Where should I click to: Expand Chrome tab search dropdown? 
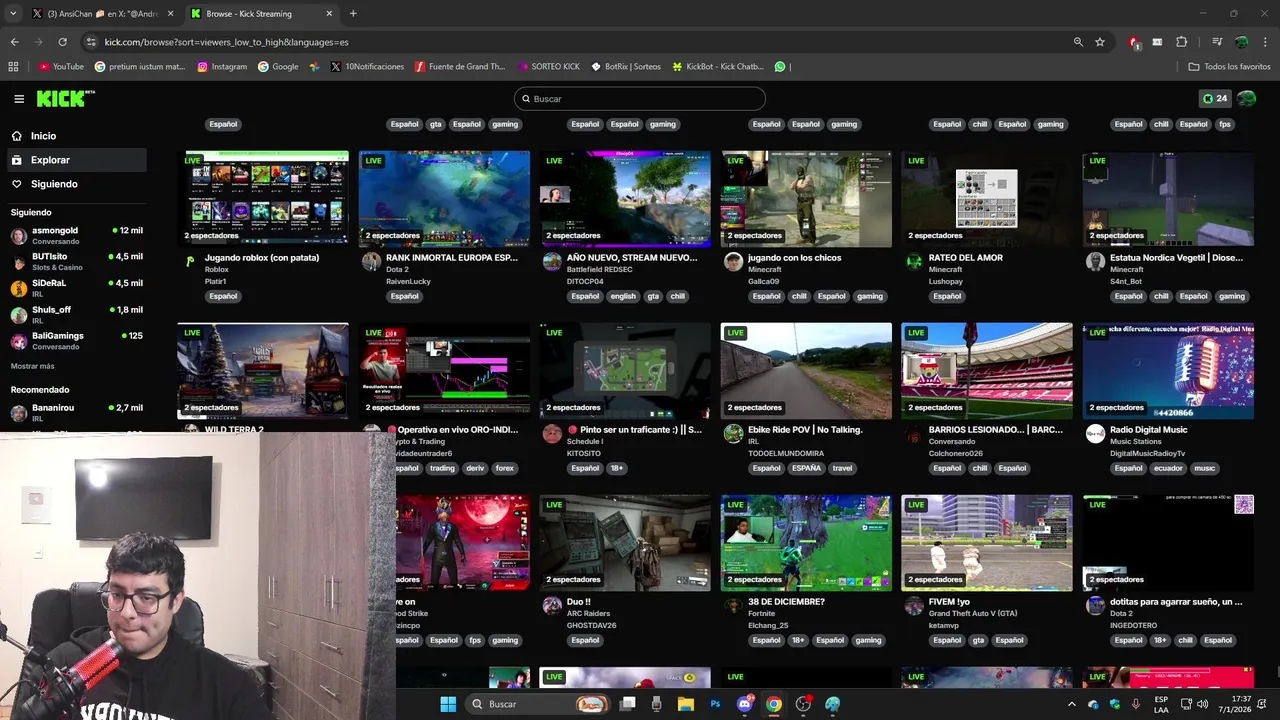13,14
